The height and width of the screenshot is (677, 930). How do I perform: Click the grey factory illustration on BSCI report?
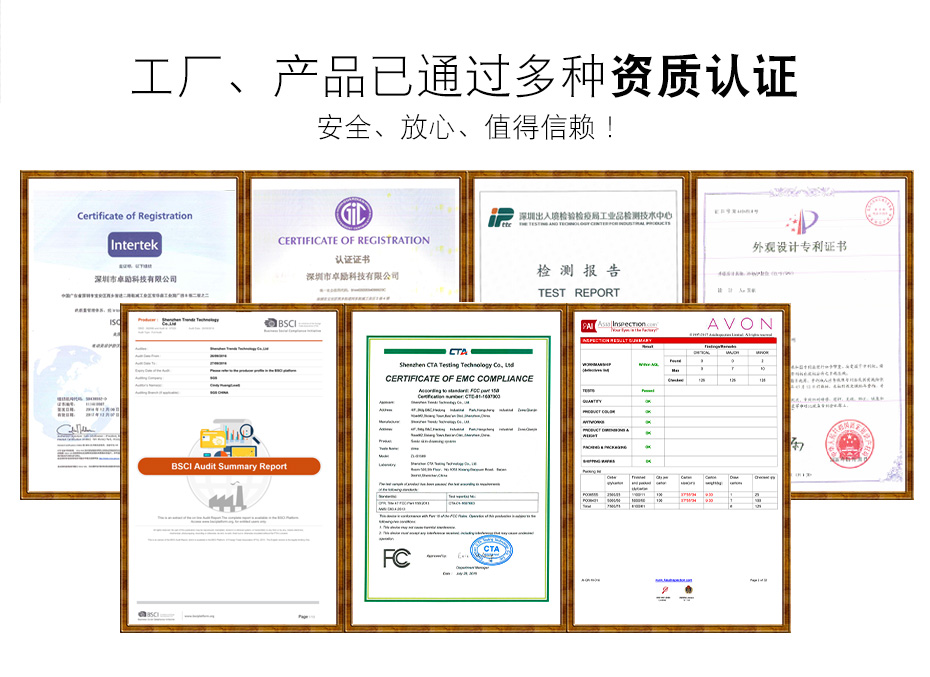[228, 496]
